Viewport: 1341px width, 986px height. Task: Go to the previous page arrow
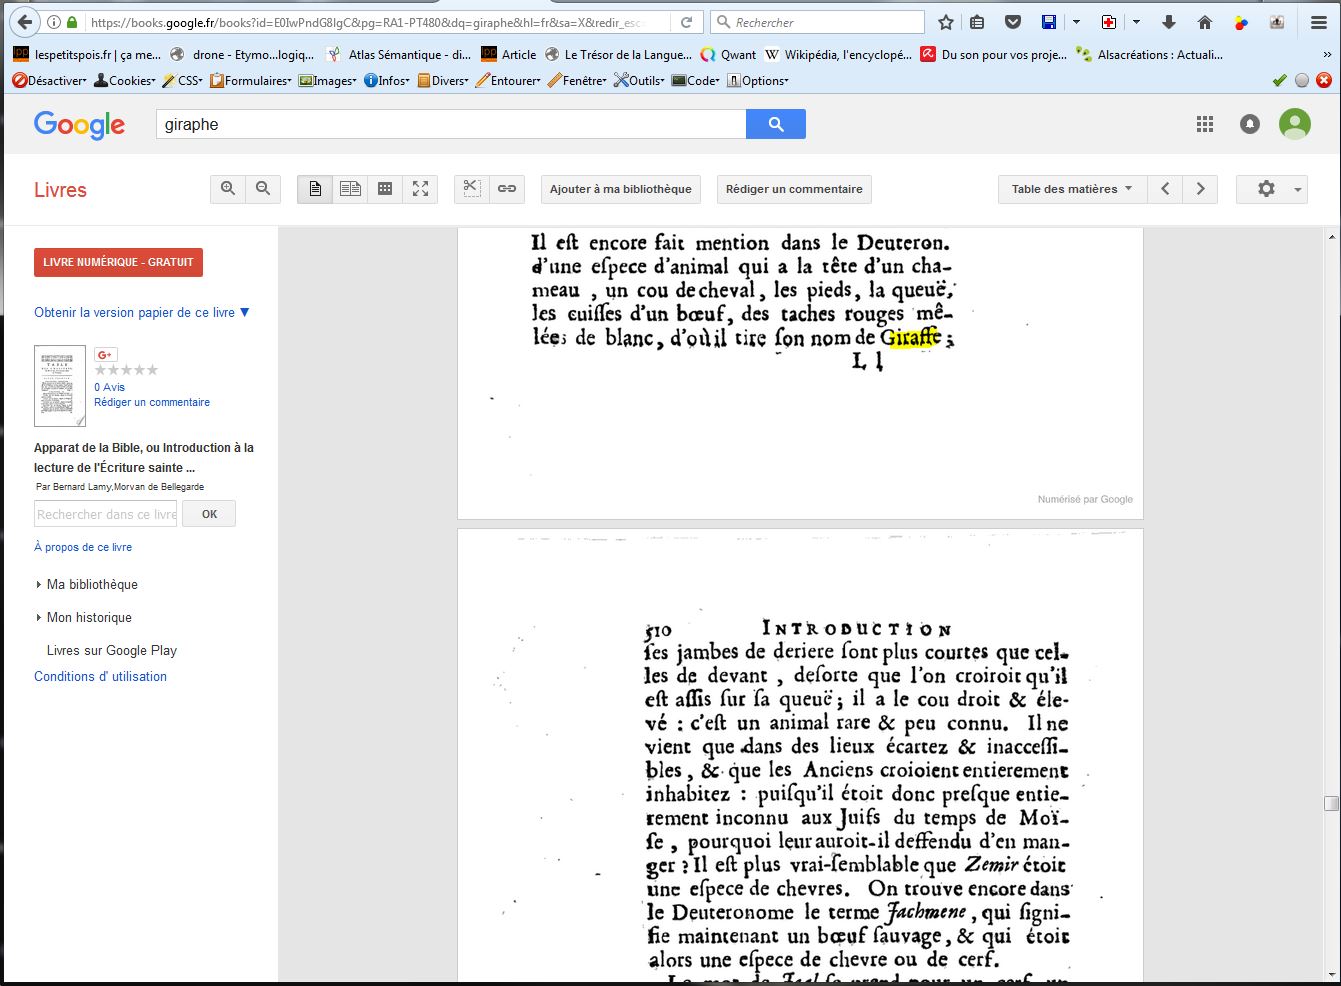[1165, 189]
